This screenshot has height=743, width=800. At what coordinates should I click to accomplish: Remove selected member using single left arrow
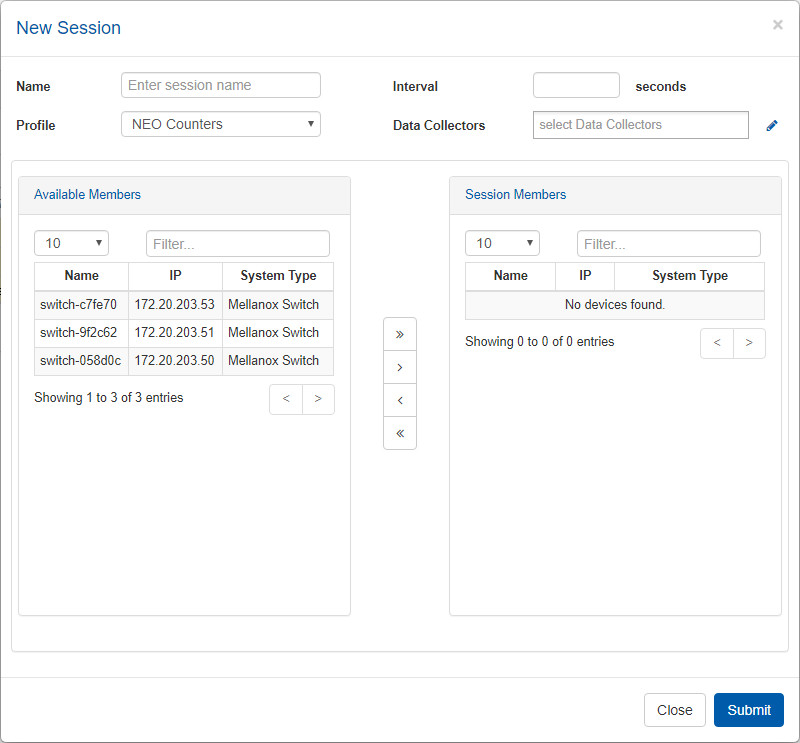(x=400, y=400)
